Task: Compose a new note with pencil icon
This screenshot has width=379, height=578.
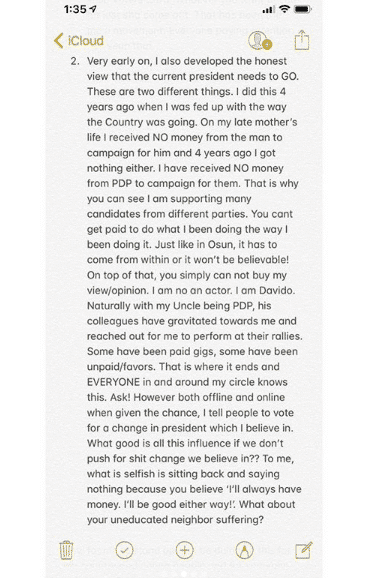Action: [x=304, y=550]
